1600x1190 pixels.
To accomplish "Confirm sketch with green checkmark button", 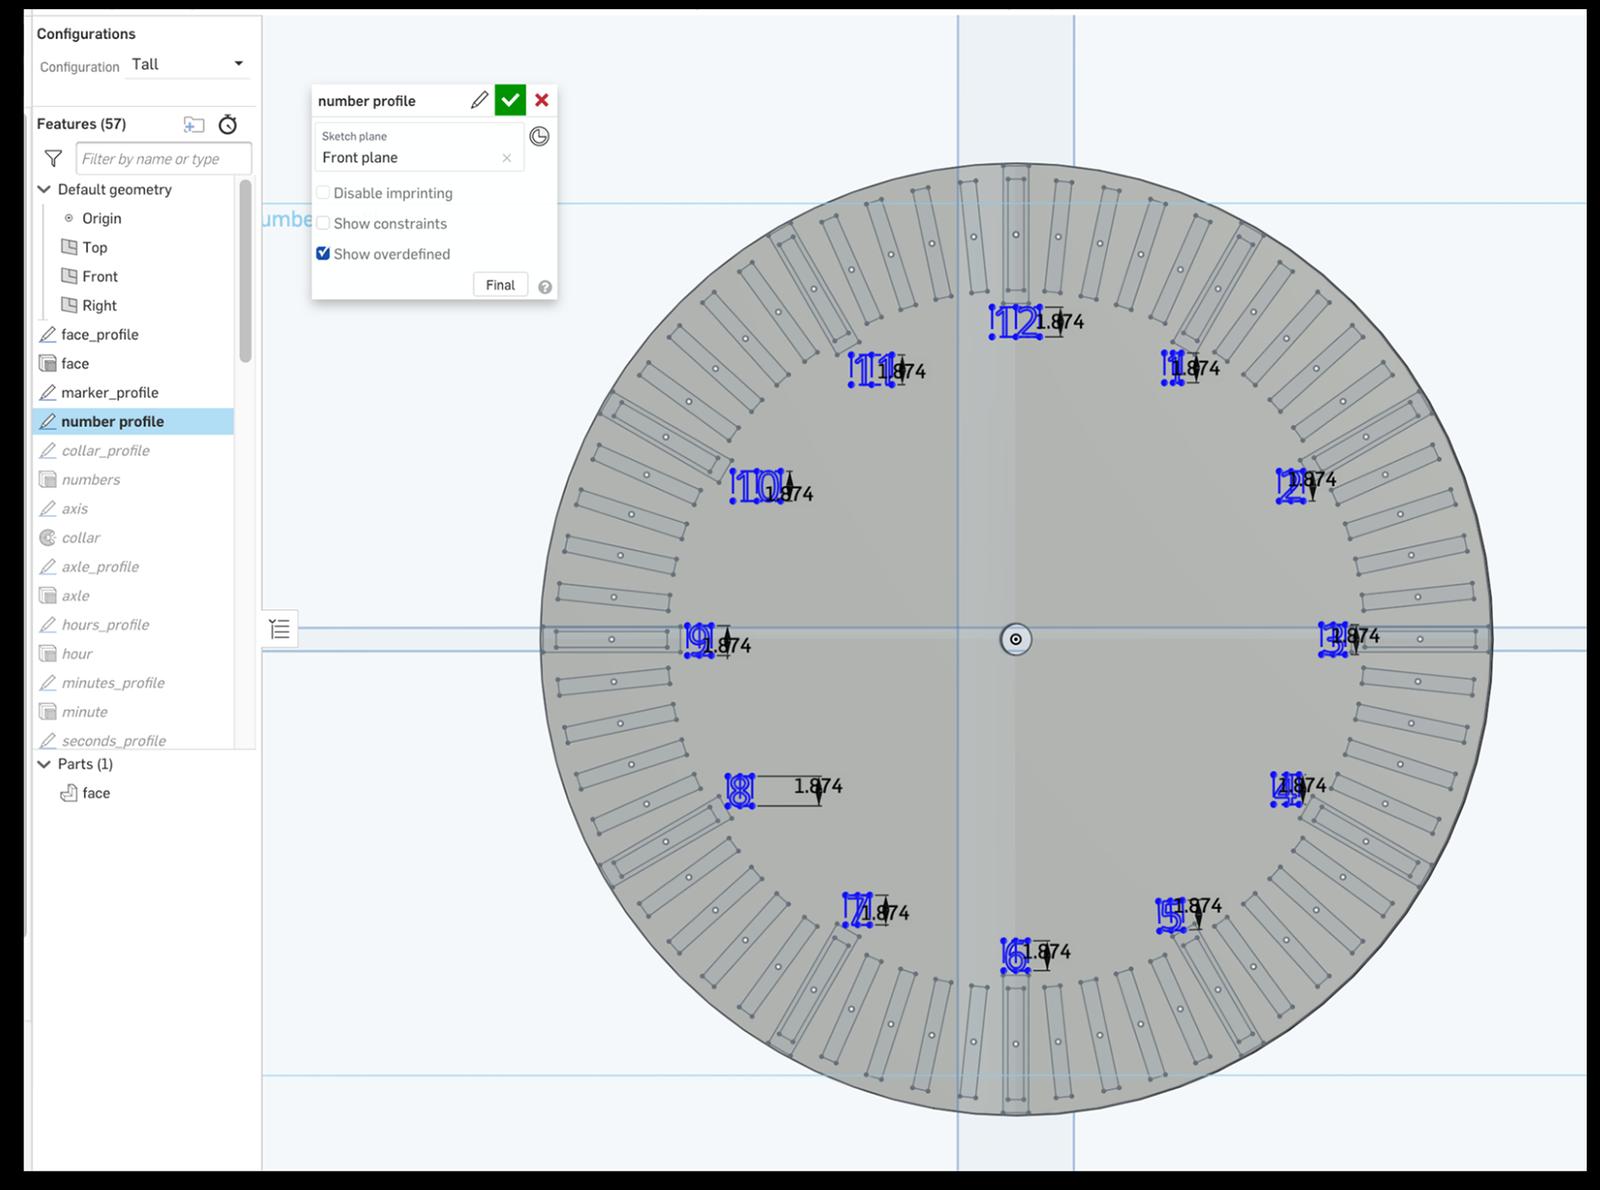I will [510, 100].
